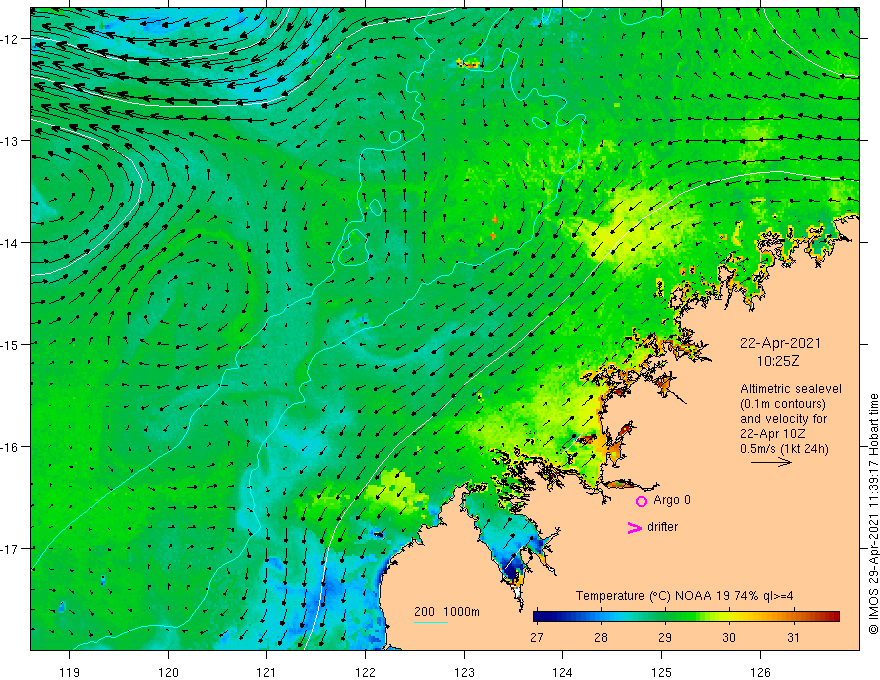This screenshot has width=880, height=680.
Task: Click the cyan 200 1000m contour legend line
Action: point(431,622)
